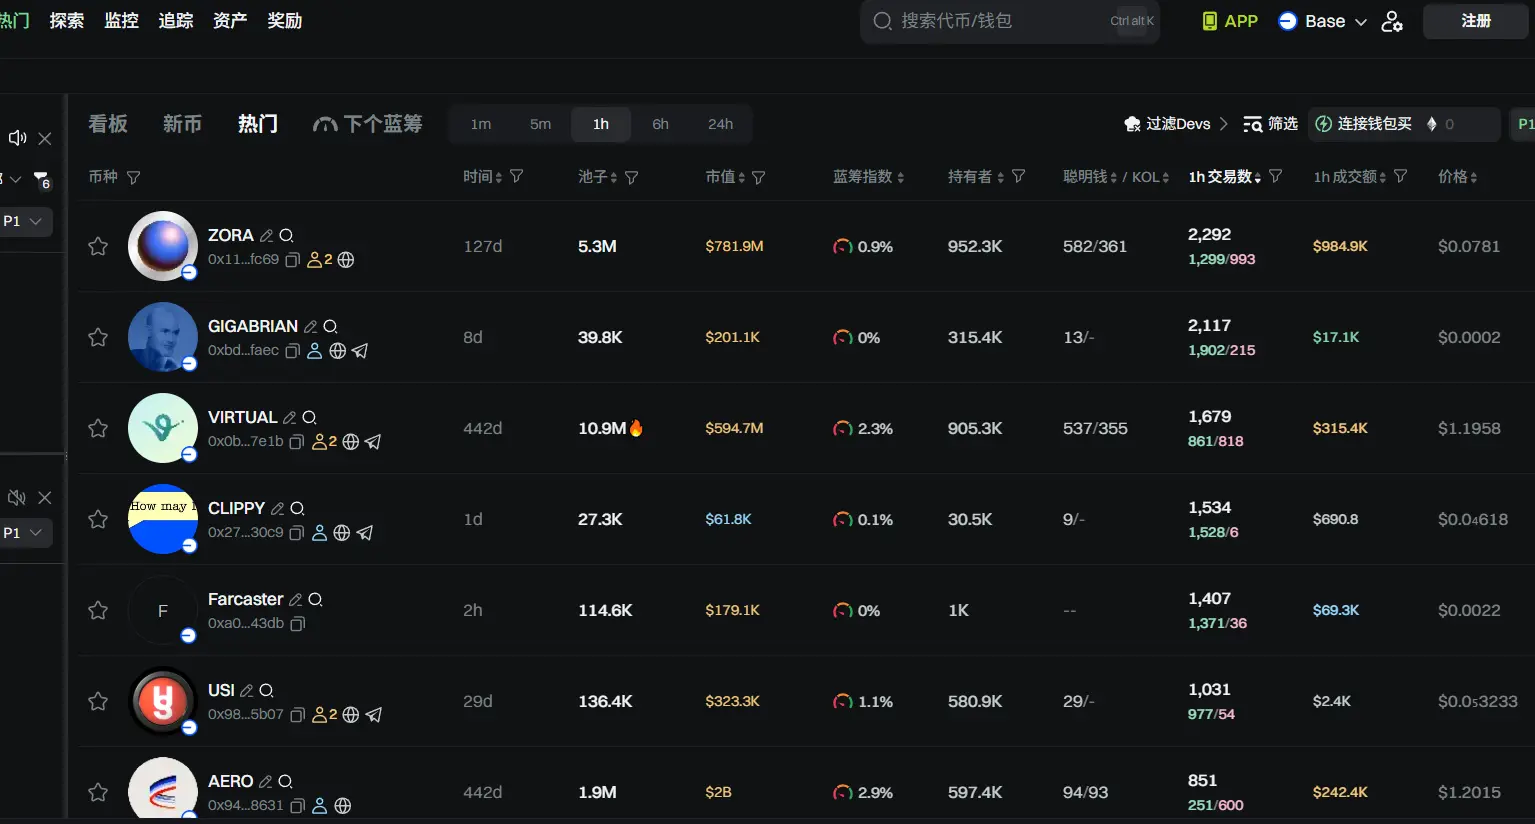Screen dimensions: 1535x824
Task: Copy ZORA contract address 0x11...fc69
Action: click(x=293, y=260)
